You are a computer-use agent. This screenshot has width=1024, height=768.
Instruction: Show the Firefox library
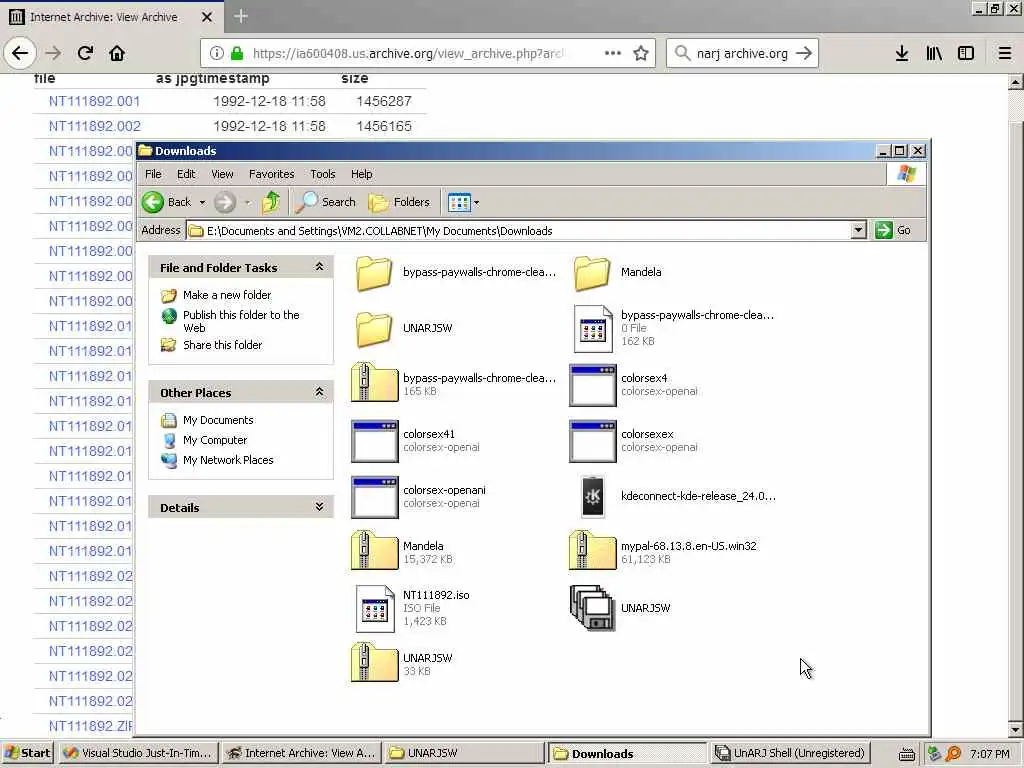[934, 53]
